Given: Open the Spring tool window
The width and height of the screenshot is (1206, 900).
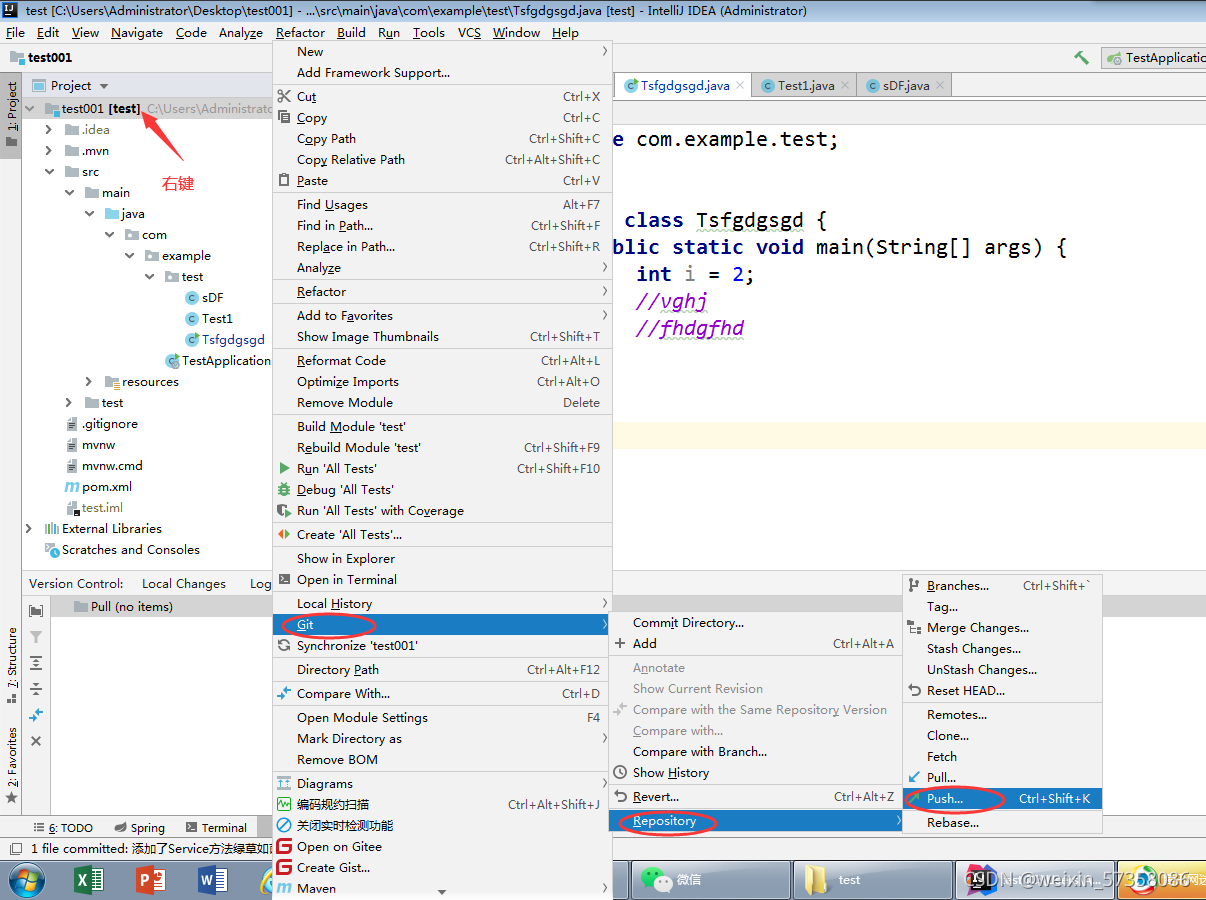Looking at the screenshot, I should pos(139,828).
